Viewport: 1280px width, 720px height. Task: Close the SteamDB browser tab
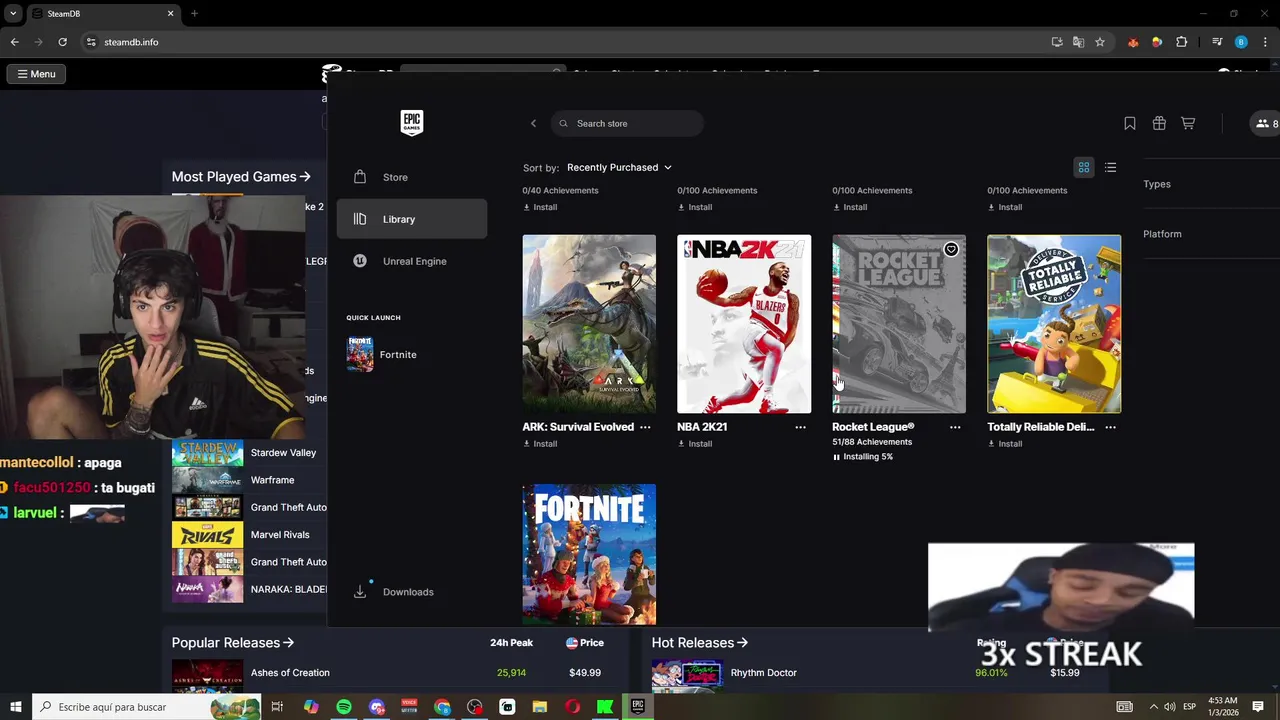pos(170,14)
